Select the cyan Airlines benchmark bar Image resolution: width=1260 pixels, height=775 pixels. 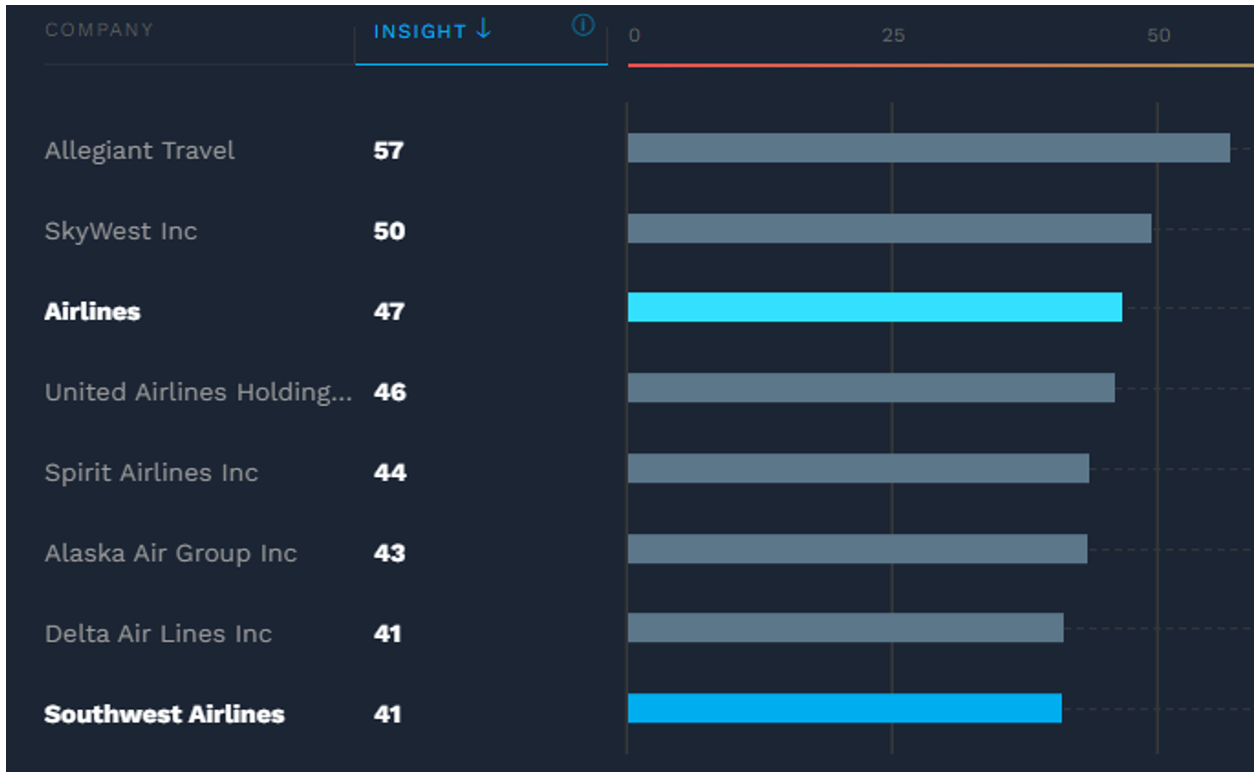click(874, 307)
